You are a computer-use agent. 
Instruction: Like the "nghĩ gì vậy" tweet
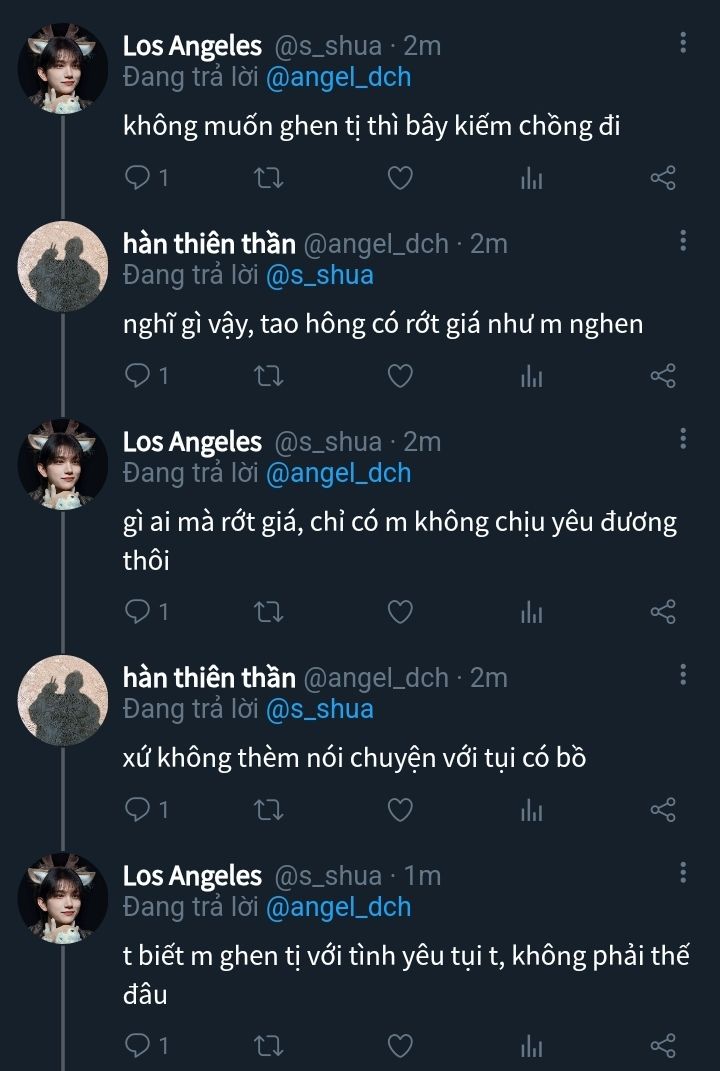pyautogui.click(x=400, y=375)
